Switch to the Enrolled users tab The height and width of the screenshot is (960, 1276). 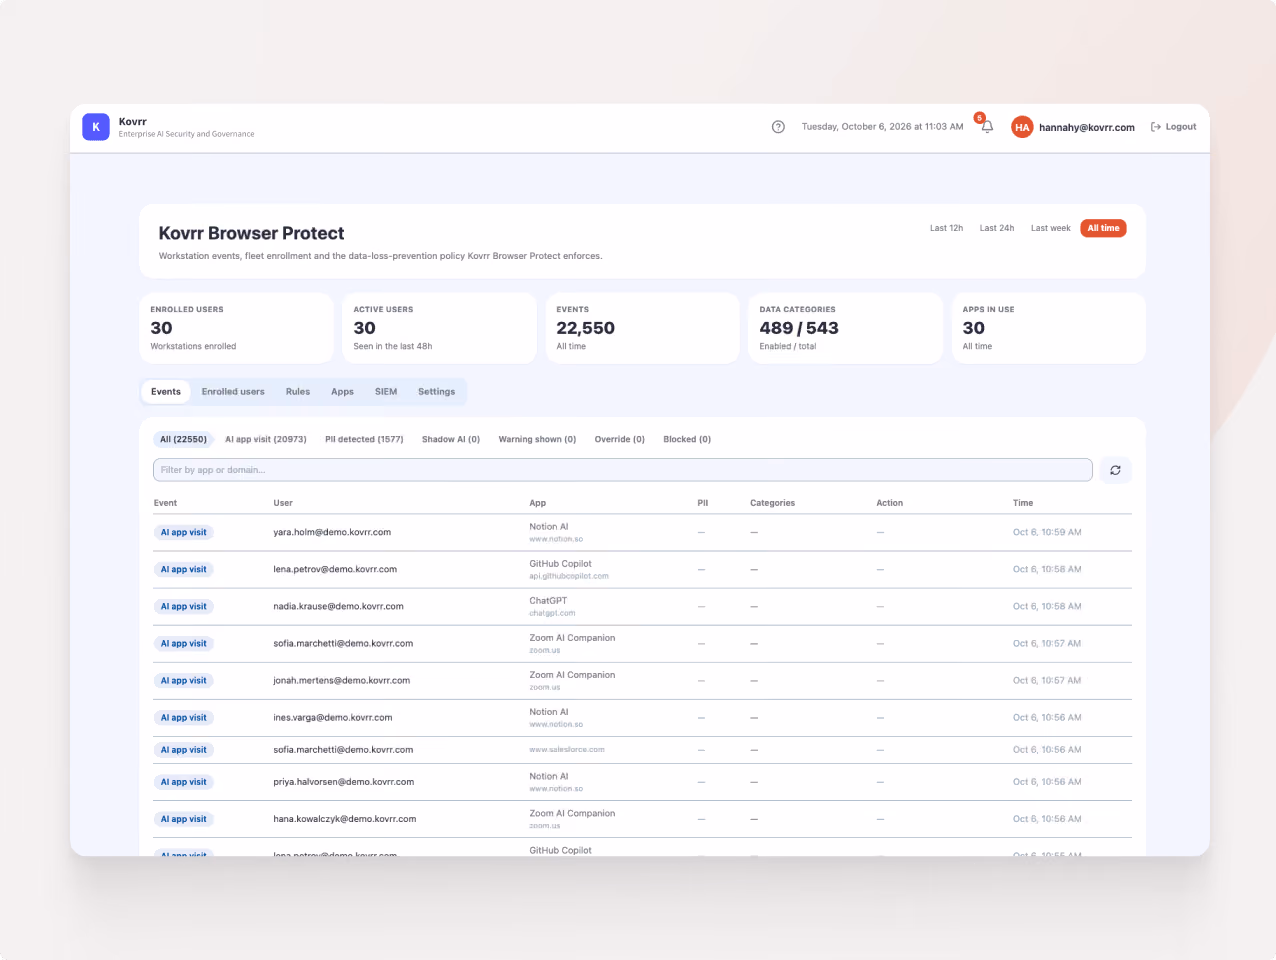point(233,392)
